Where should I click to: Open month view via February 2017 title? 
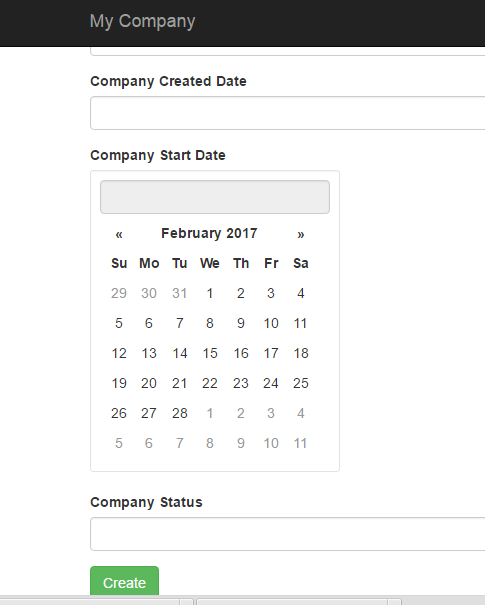(x=210, y=233)
